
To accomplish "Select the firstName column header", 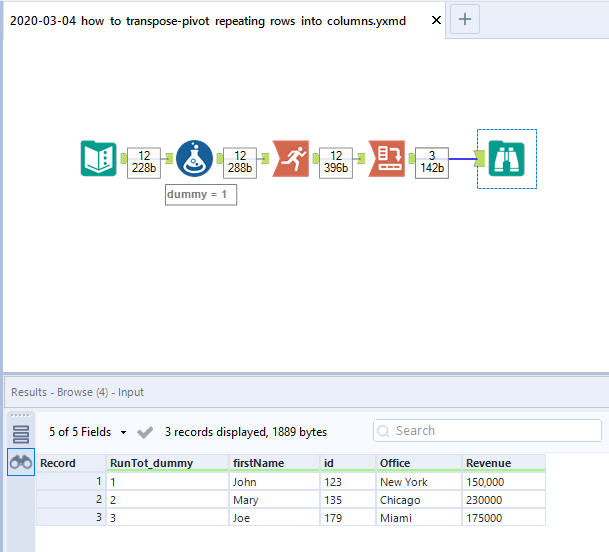I will [x=274, y=463].
